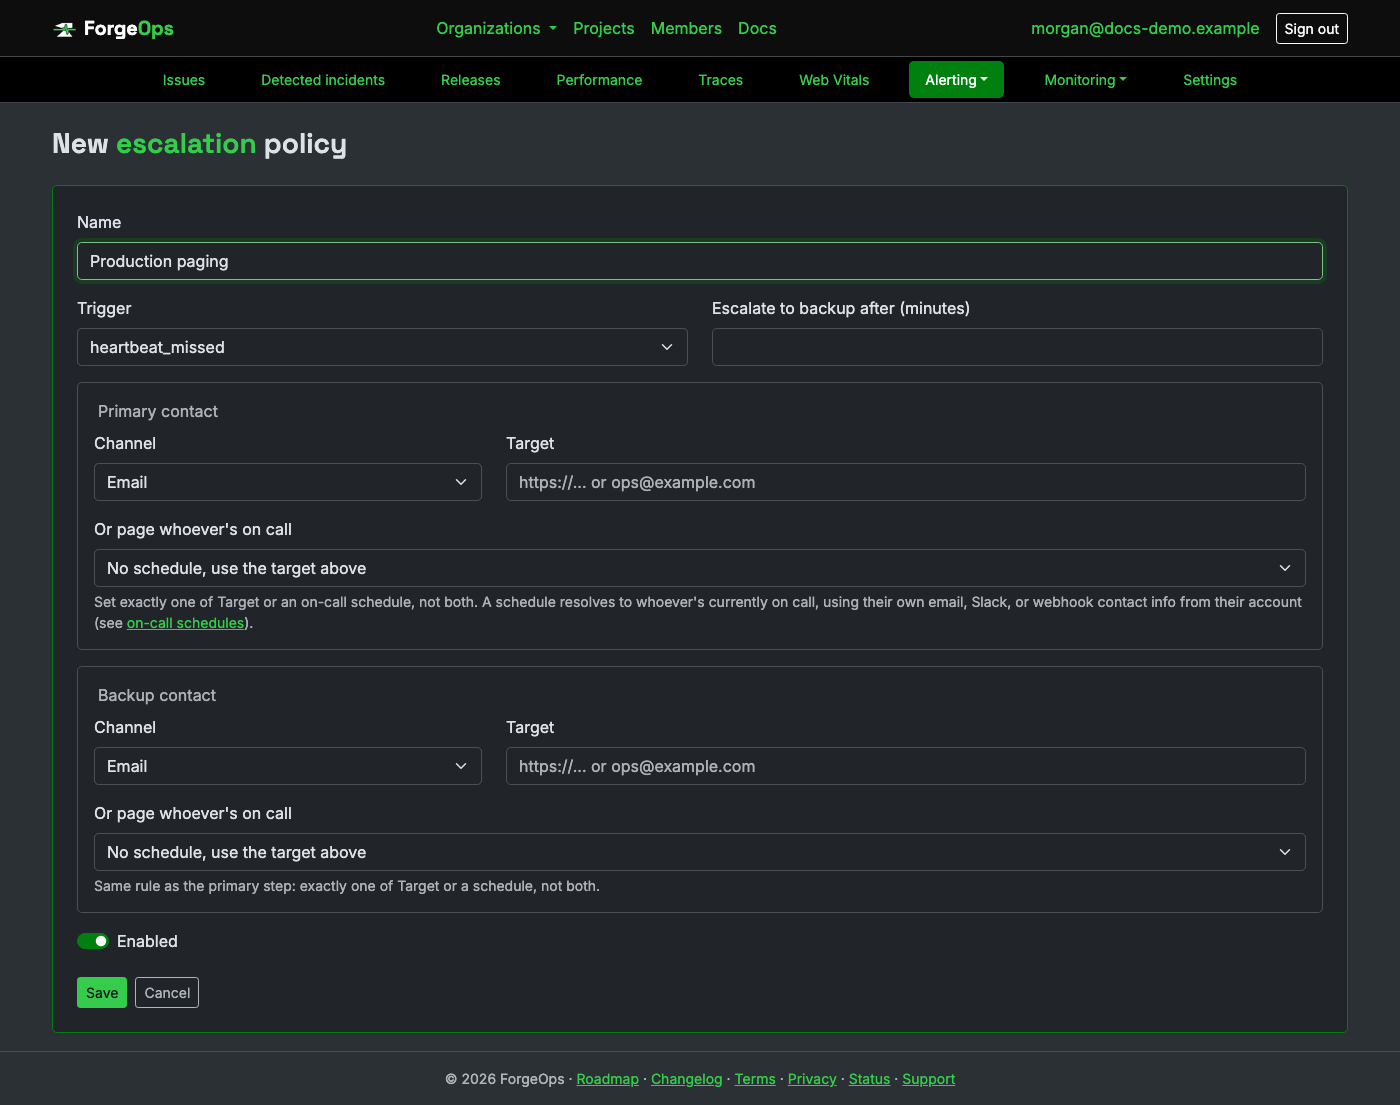View the Terms footer link
The width and height of the screenshot is (1400, 1105).
coord(755,1079)
